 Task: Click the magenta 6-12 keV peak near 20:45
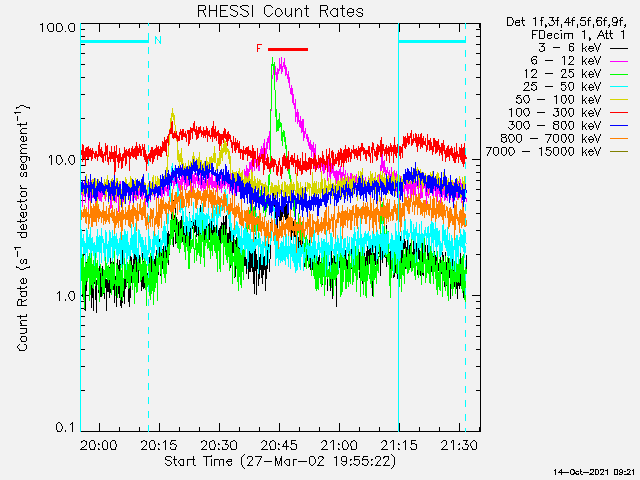click(282, 65)
